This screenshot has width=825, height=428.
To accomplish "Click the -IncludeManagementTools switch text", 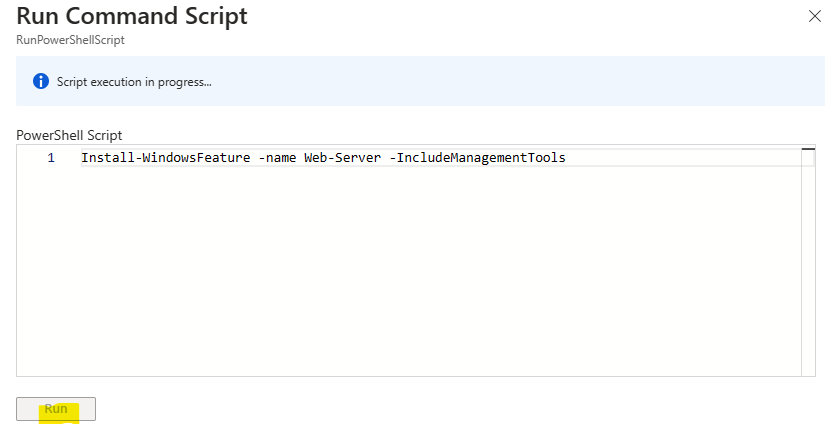I will point(477,158).
